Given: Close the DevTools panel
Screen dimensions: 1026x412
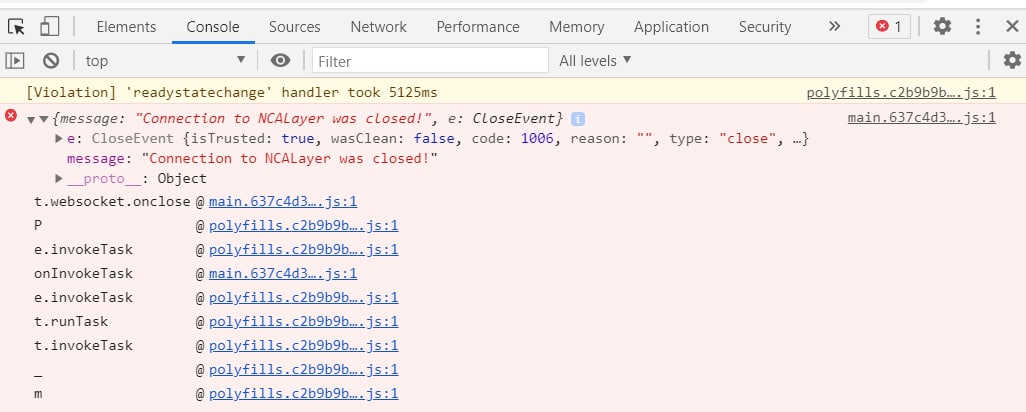Looking at the screenshot, I should (x=1012, y=26).
